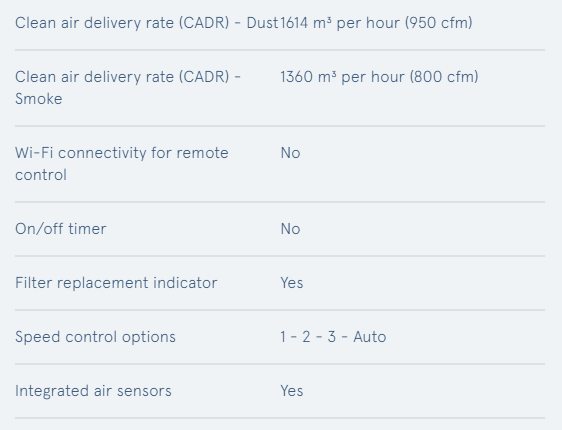Click the 'Integrated air sensors' label
Image resolution: width=562 pixels, height=430 pixels.
(93, 391)
